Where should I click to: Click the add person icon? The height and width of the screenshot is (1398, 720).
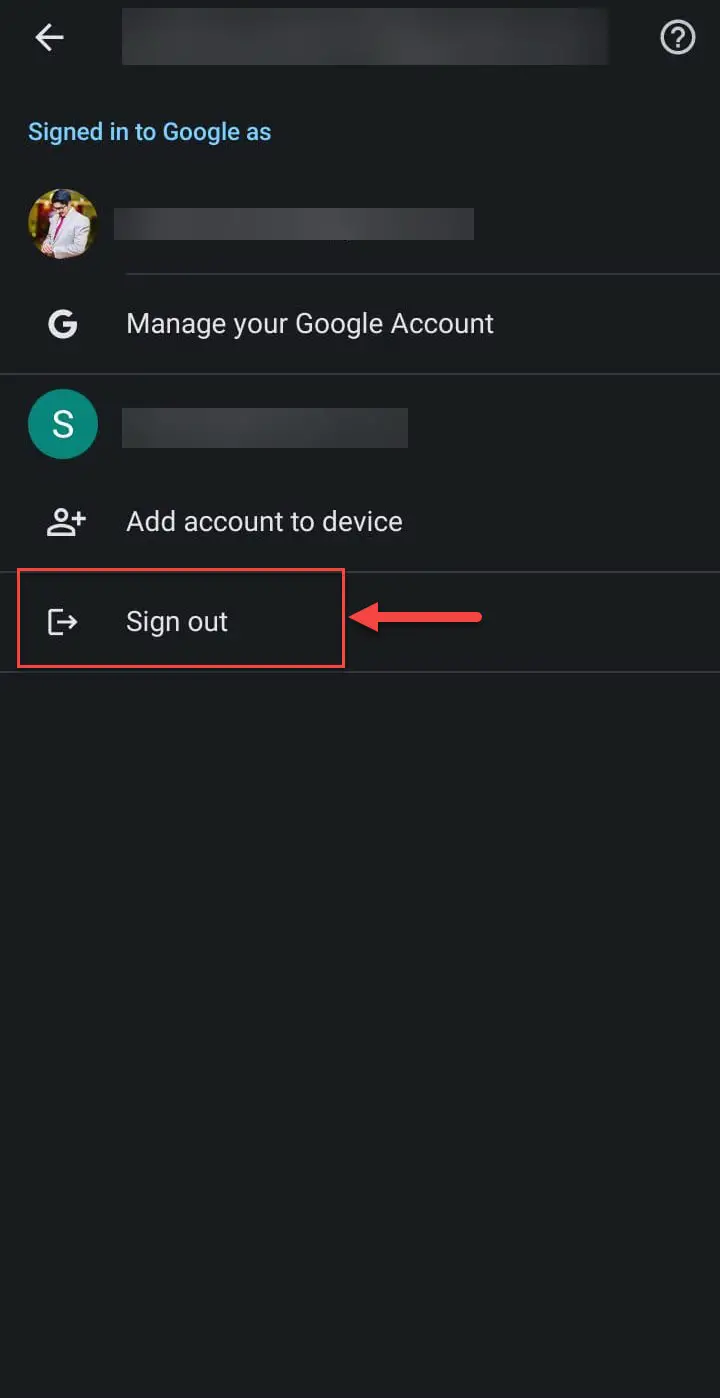(66, 522)
